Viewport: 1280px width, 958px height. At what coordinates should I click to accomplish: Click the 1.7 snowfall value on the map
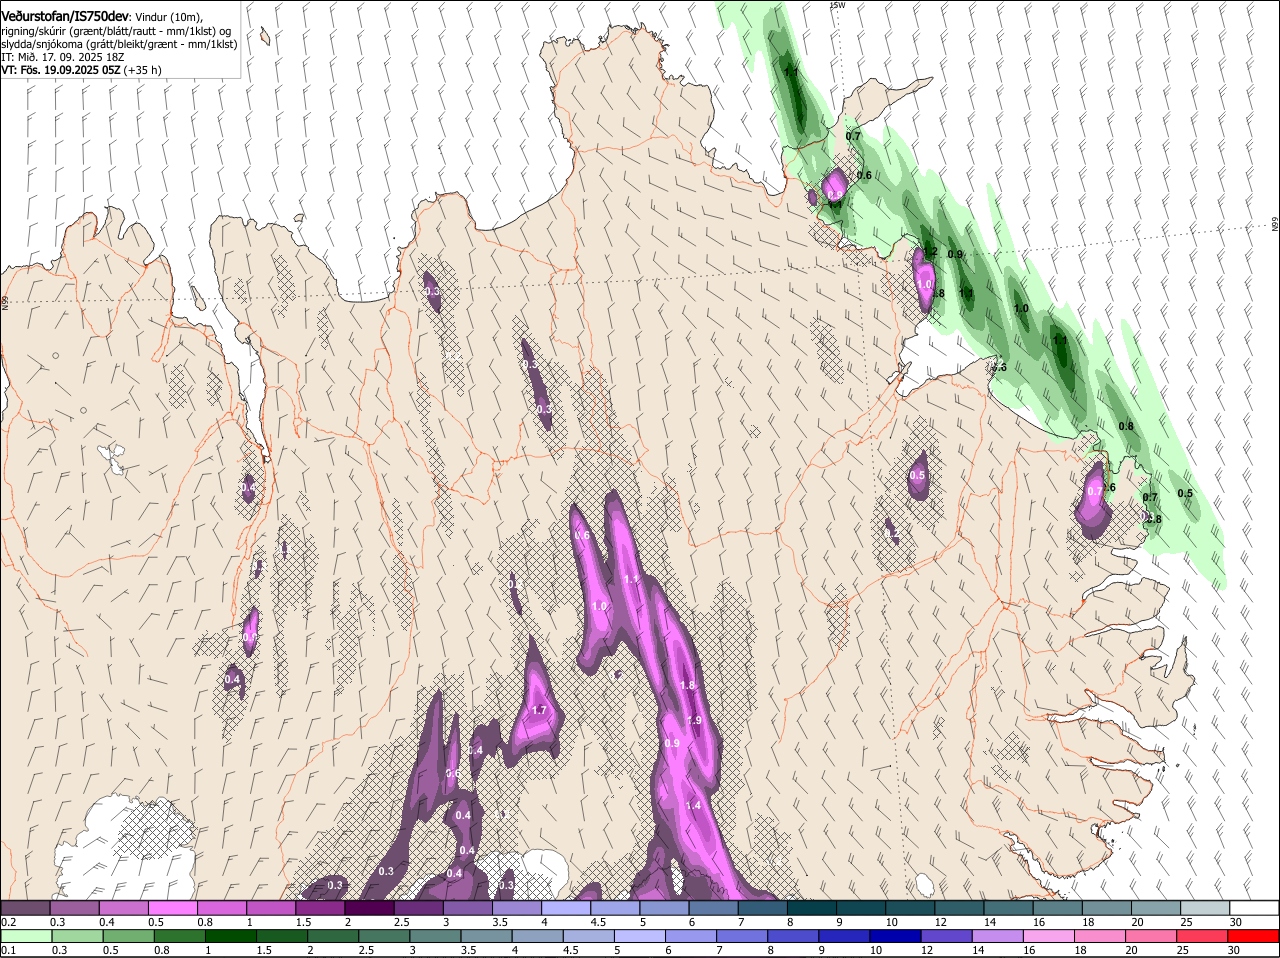539,710
